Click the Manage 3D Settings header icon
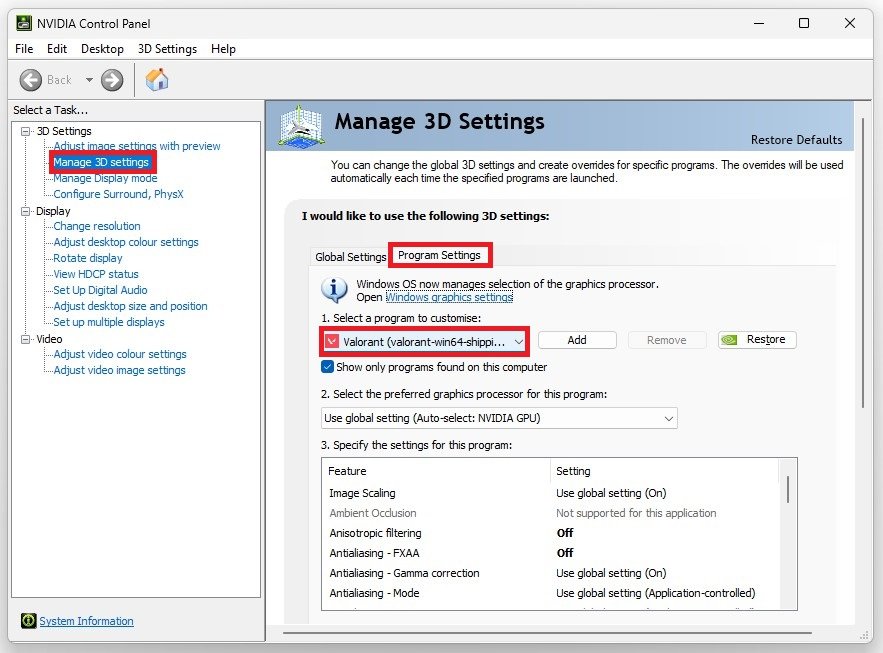This screenshot has height=653, width=883. pos(302,127)
